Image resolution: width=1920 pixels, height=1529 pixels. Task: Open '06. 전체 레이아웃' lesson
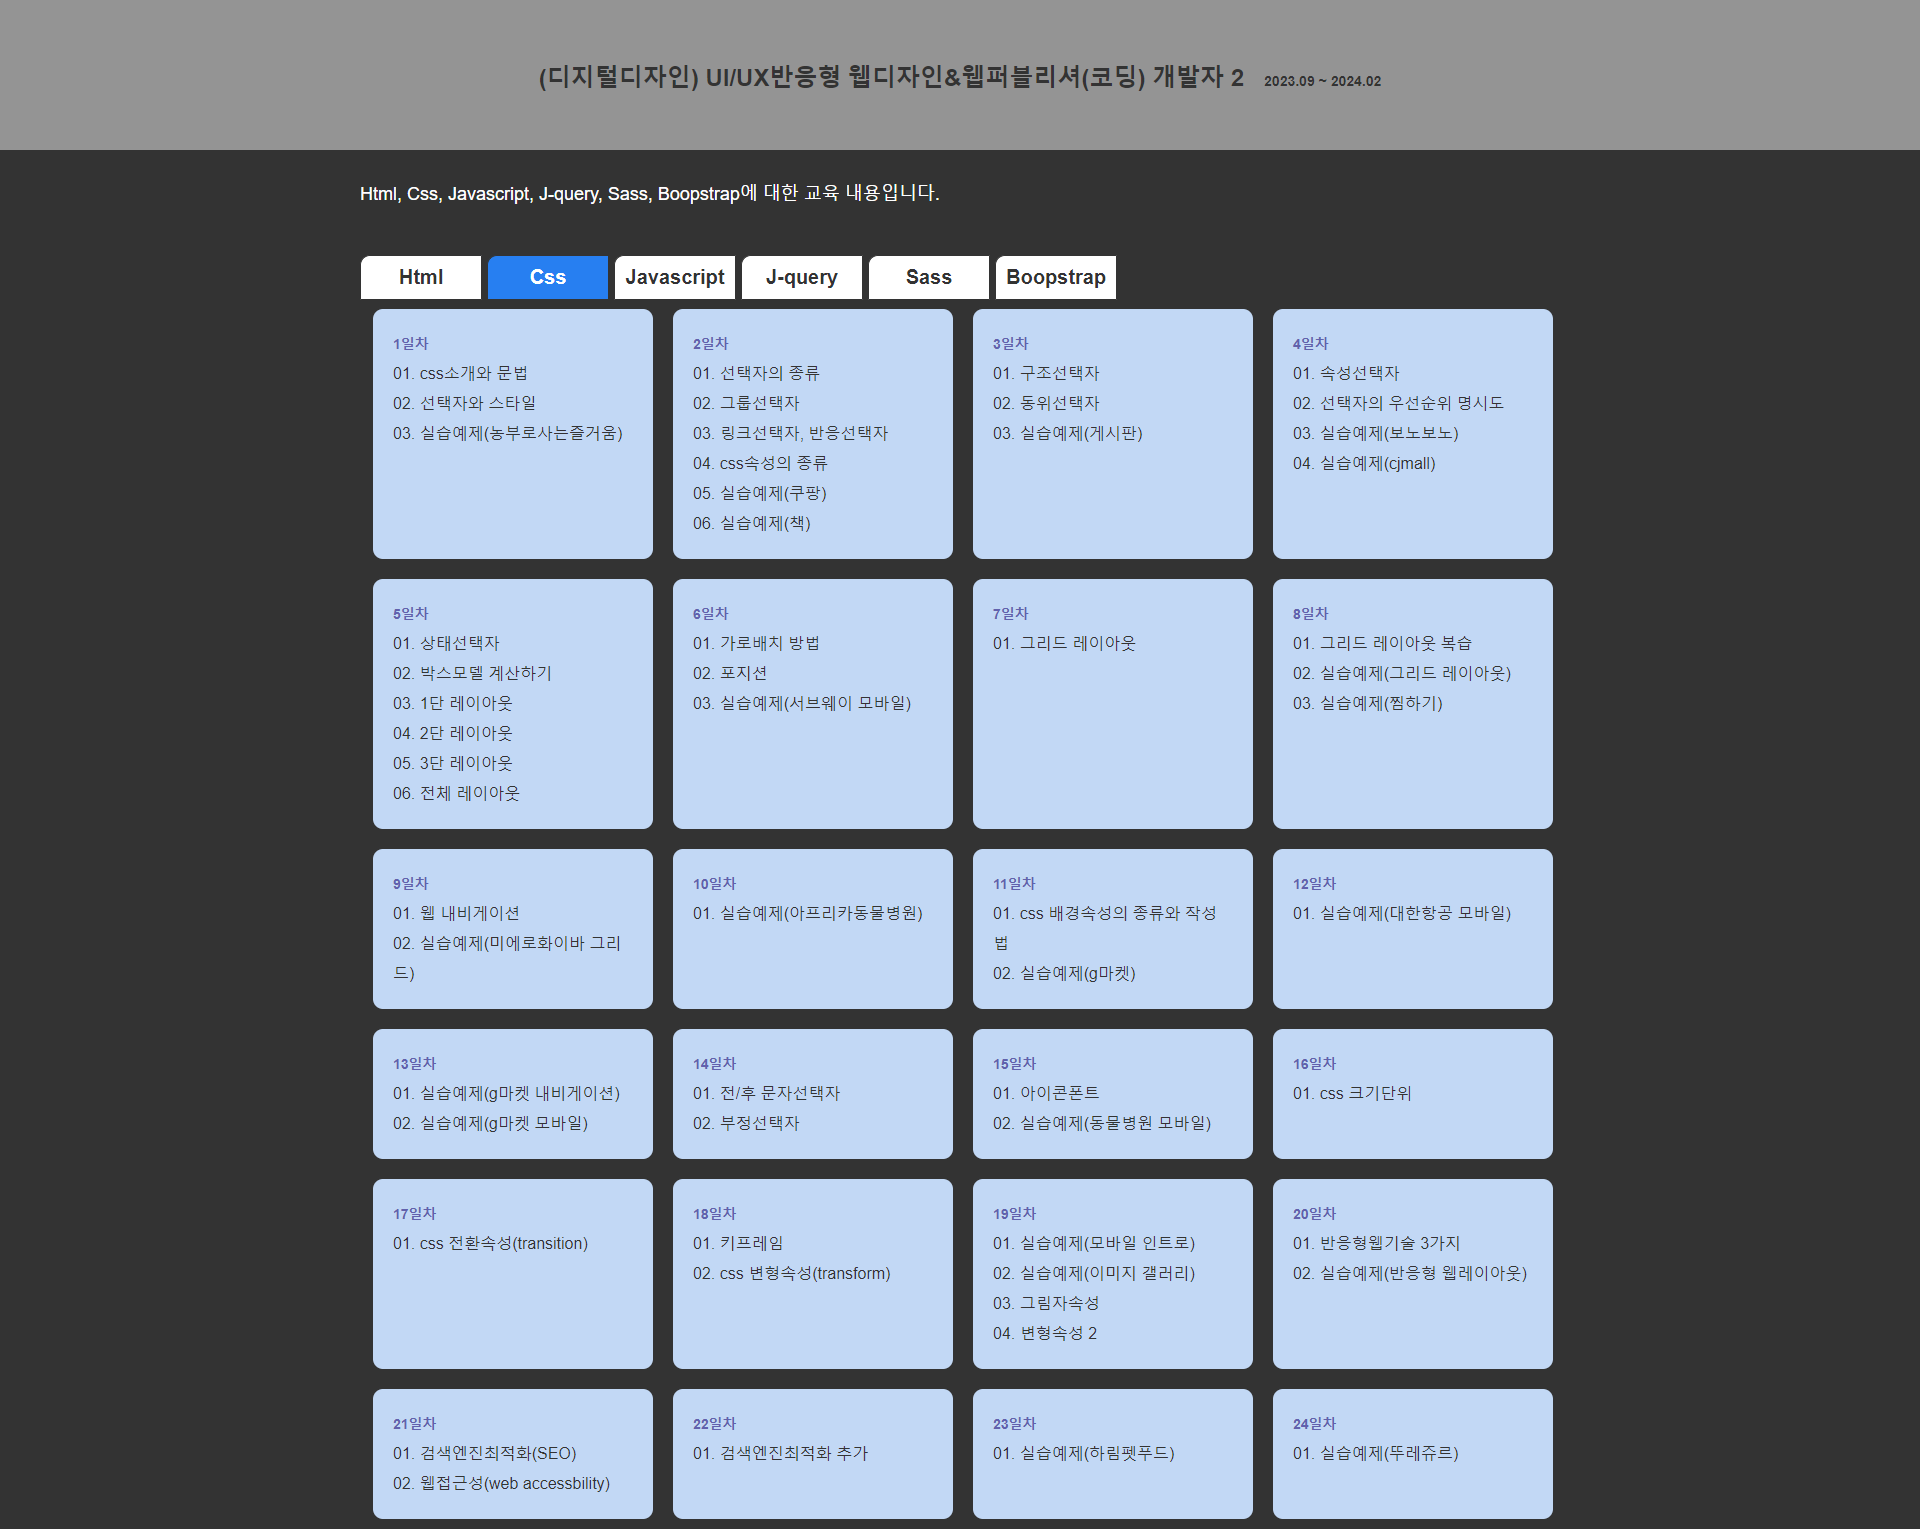(457, 793)
